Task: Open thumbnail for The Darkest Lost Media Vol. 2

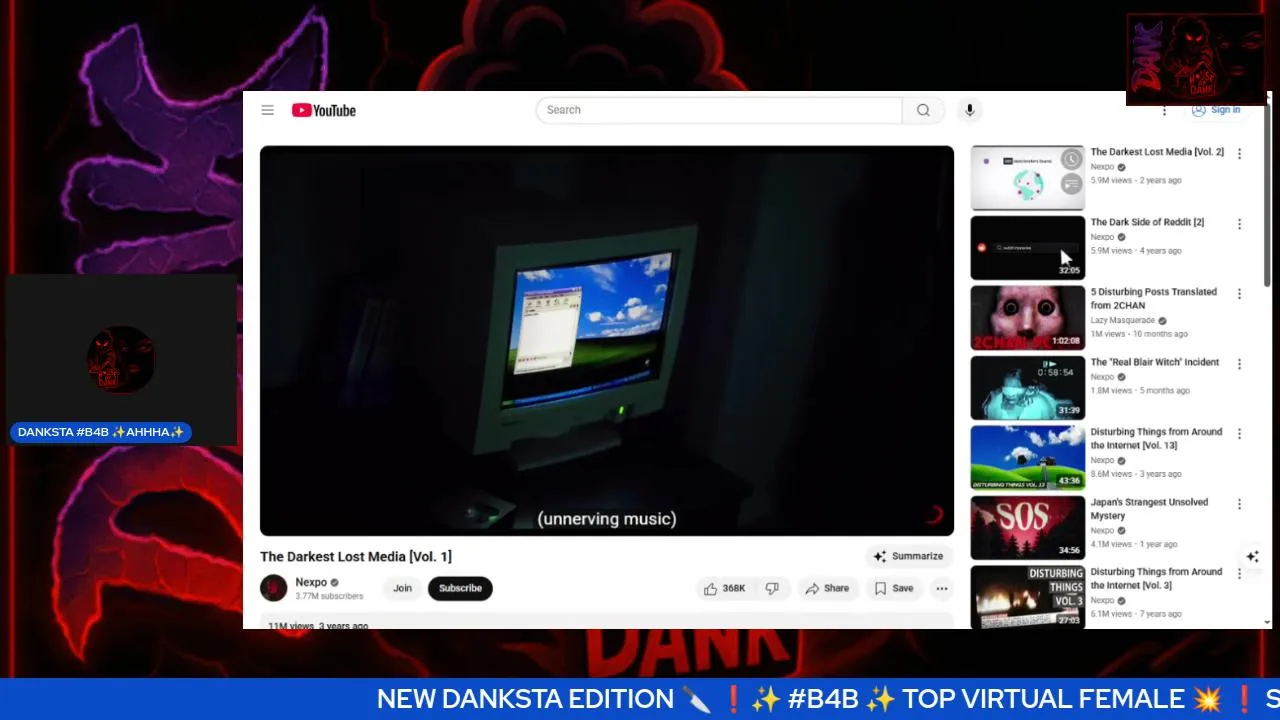Action: pyautogui.click(x=1027, y=177)
